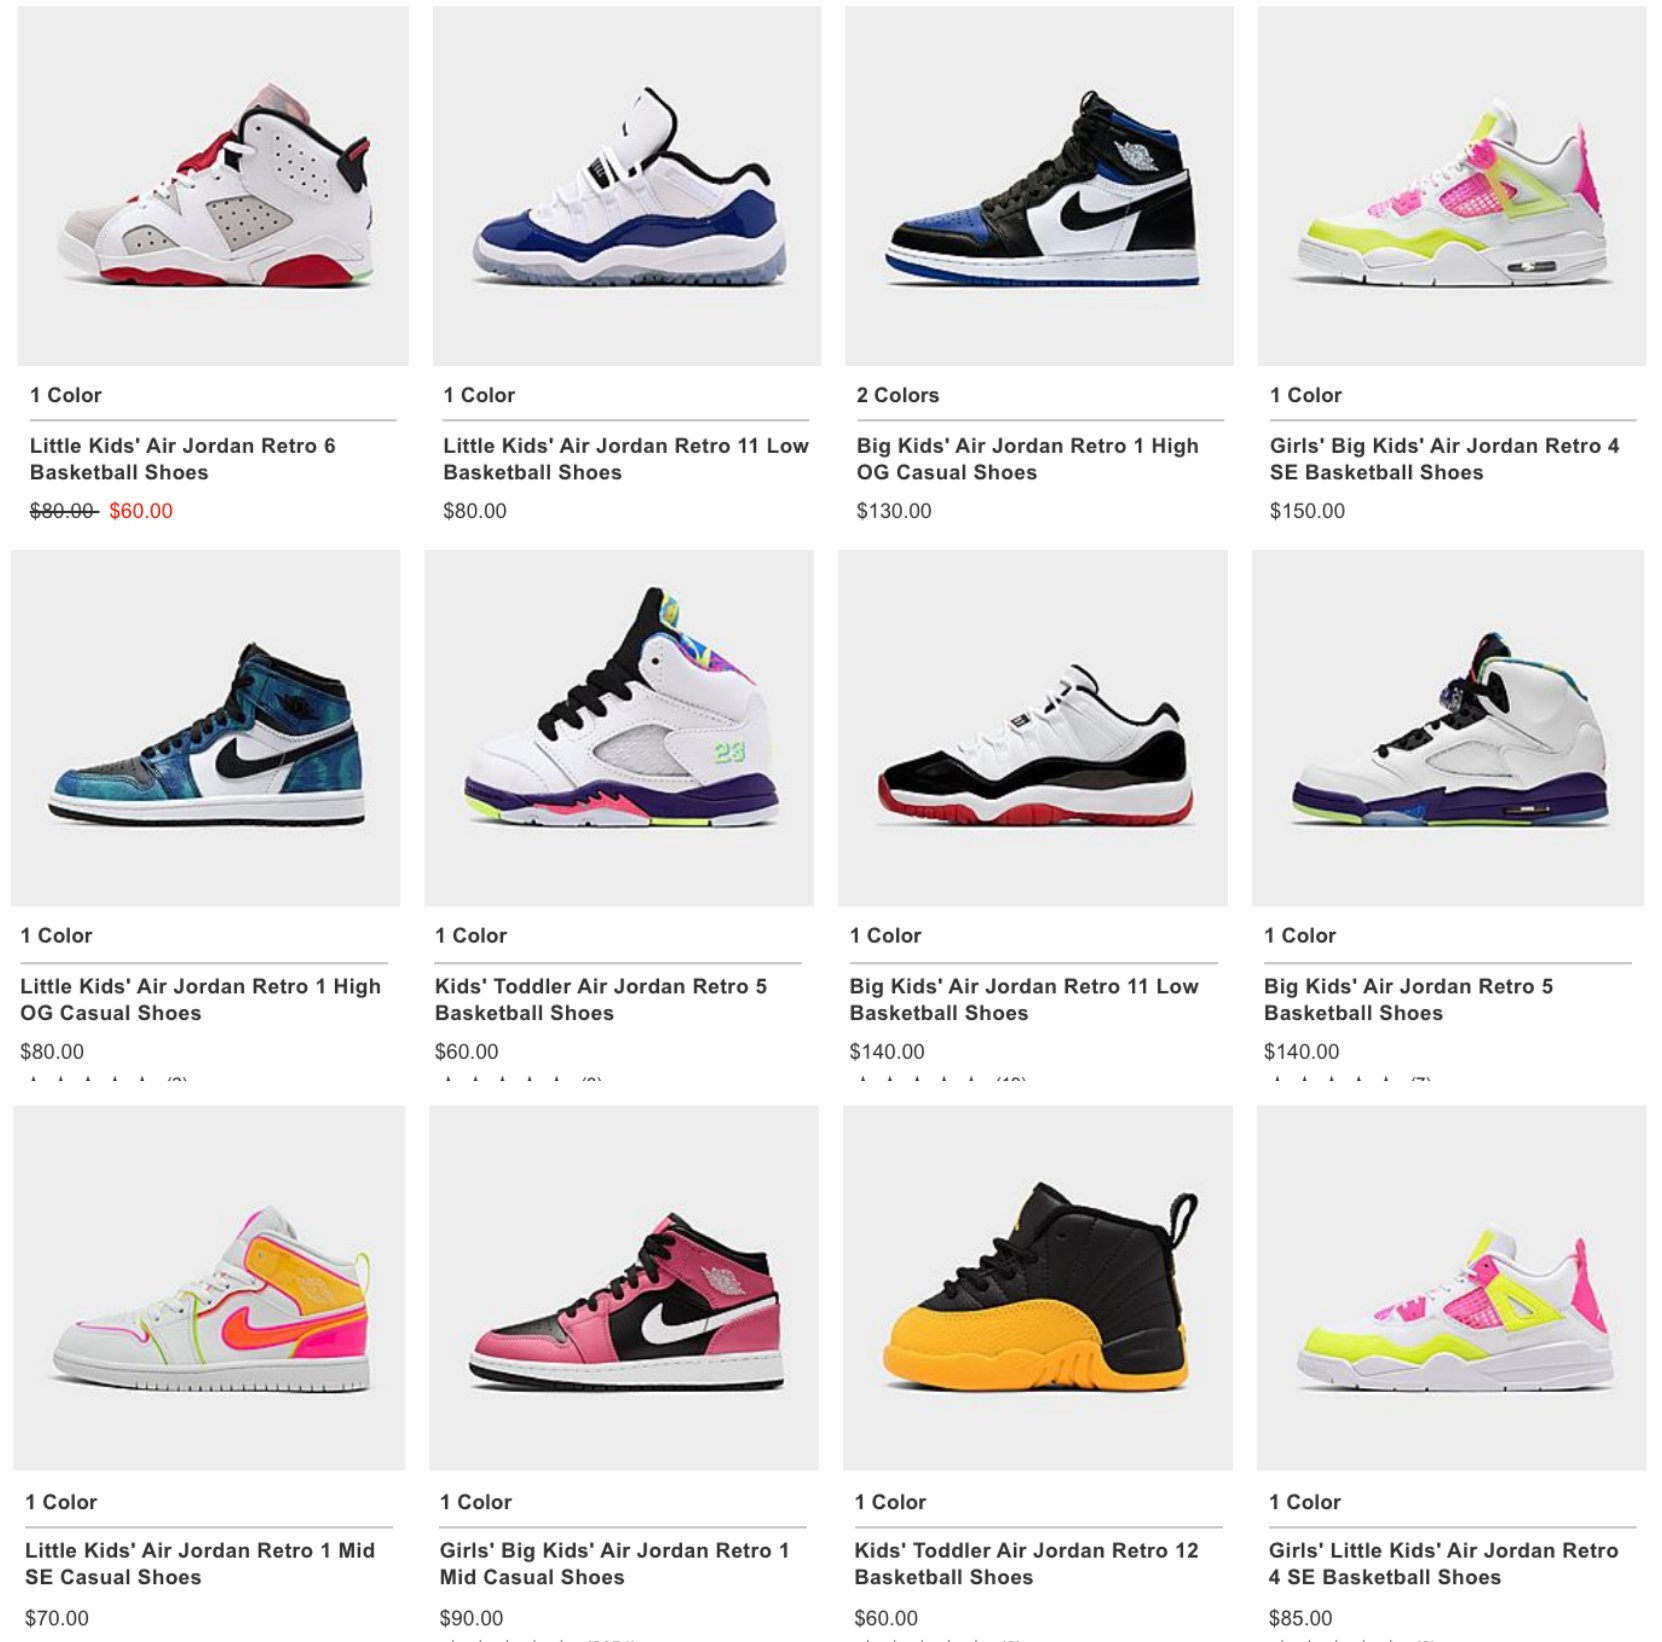Open the tie-dye Retro 1 High OG shoe image
The height and width of the screenshot is (1642, 1662).
point(206,728)
